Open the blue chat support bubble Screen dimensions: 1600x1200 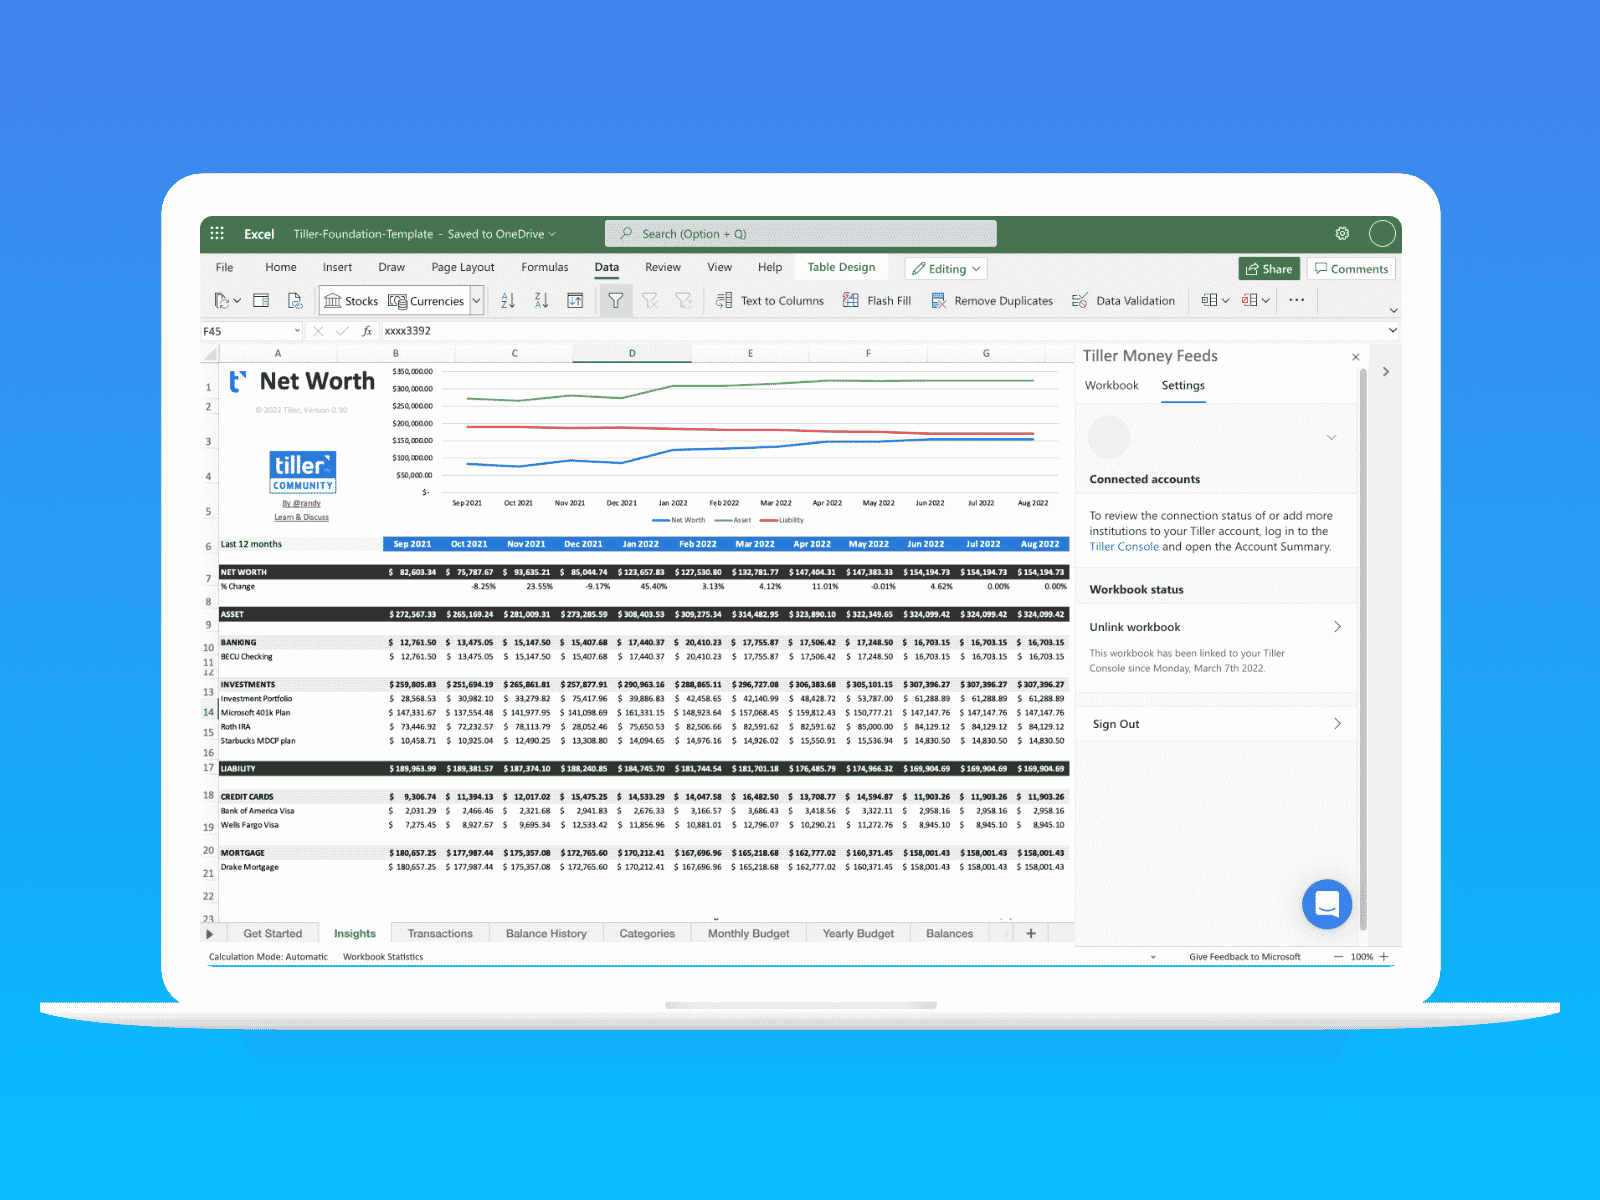[1327, 904]
